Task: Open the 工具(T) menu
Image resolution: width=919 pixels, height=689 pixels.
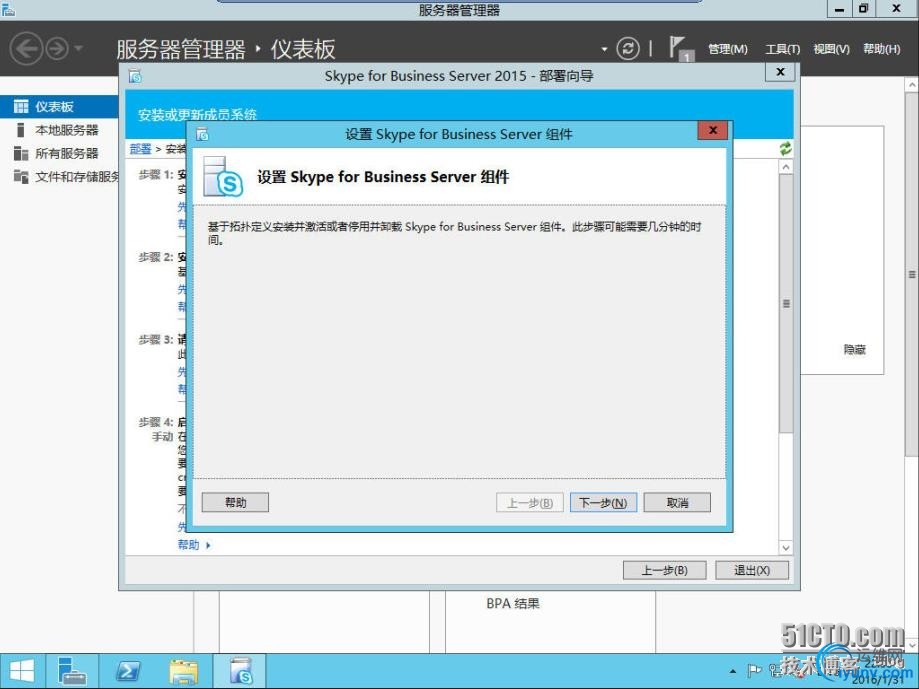Action: (782, 49)
